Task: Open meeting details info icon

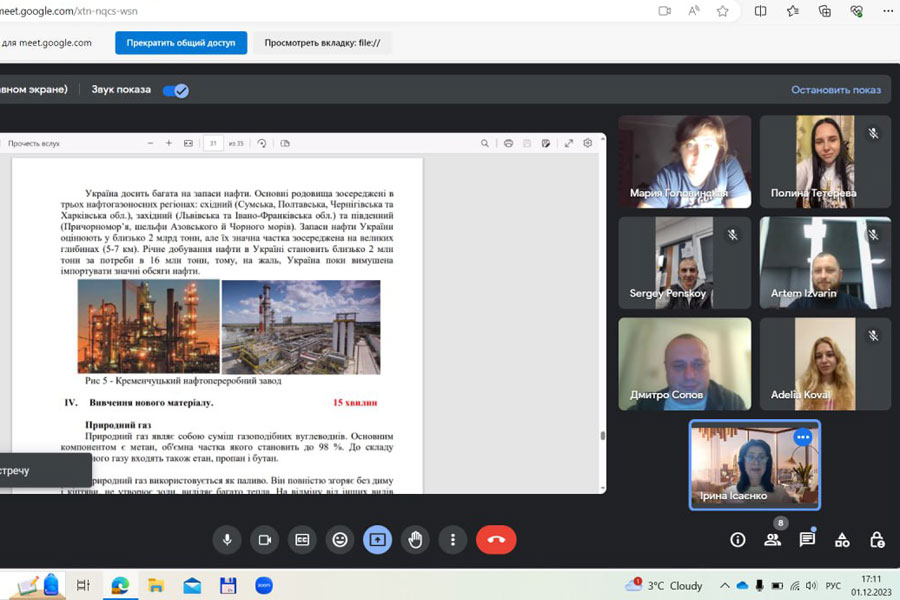Action: 738,540
